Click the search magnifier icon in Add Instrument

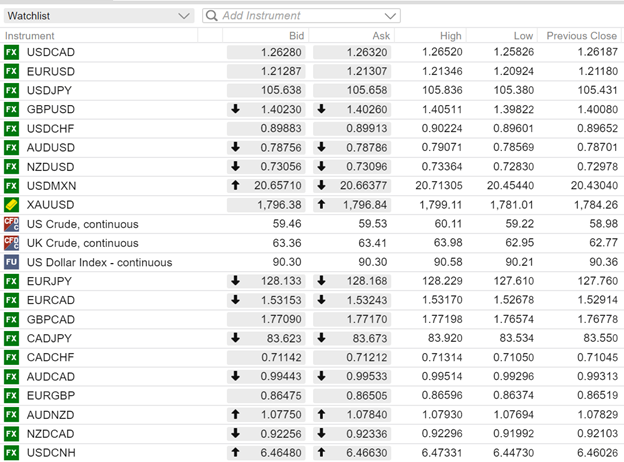212,16
